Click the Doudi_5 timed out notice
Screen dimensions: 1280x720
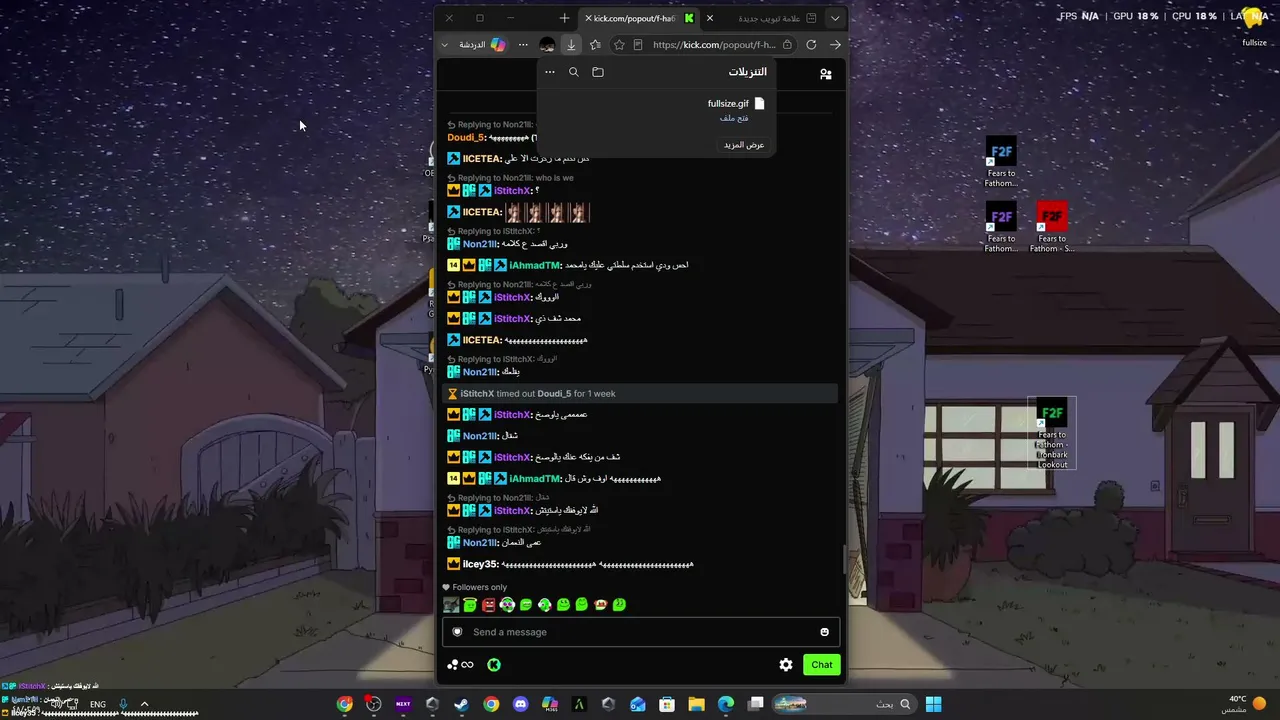click(639, 393)
